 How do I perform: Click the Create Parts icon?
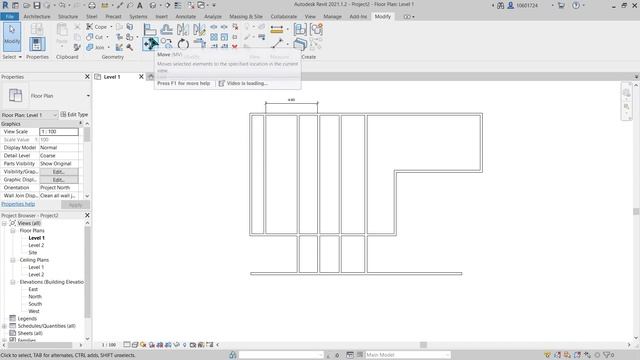[x=300, y=44]
